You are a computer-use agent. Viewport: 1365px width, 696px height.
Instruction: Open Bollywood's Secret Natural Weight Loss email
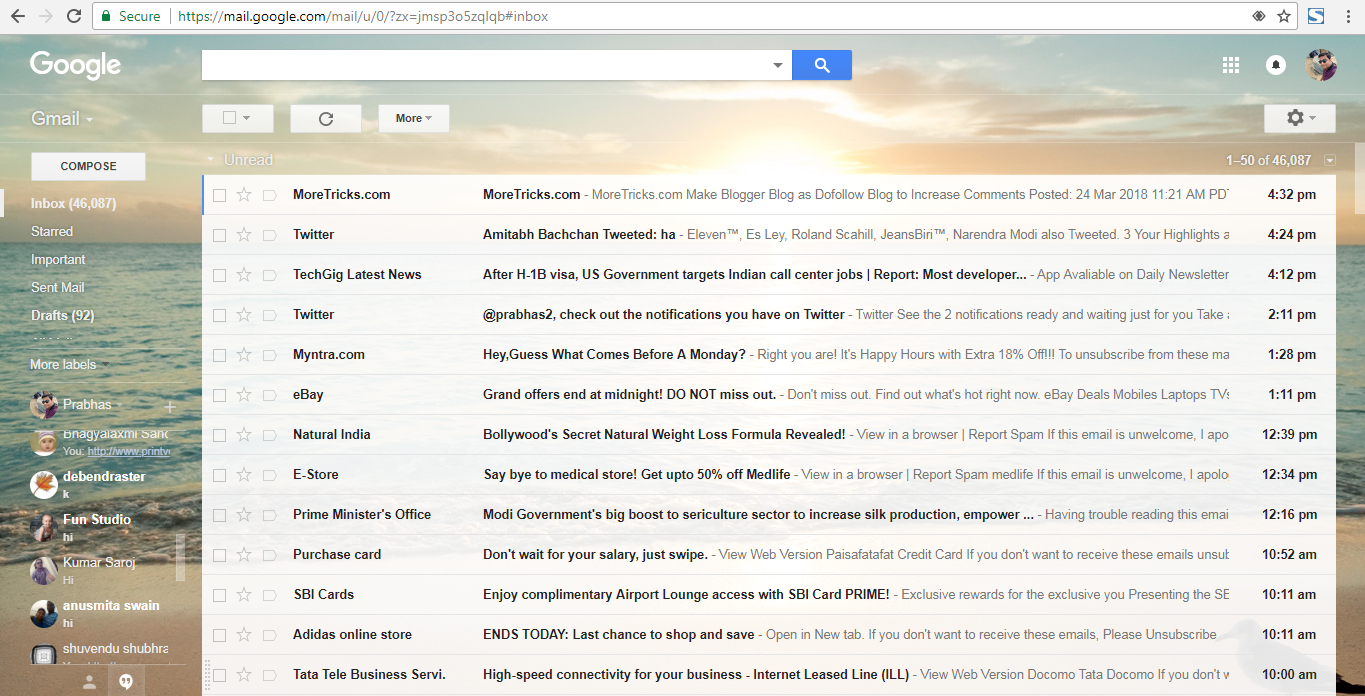[768, 435]
